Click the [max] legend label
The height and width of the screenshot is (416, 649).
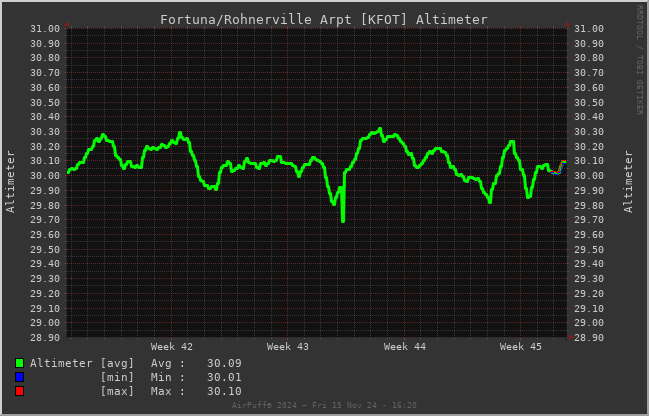tap(118, 392)
